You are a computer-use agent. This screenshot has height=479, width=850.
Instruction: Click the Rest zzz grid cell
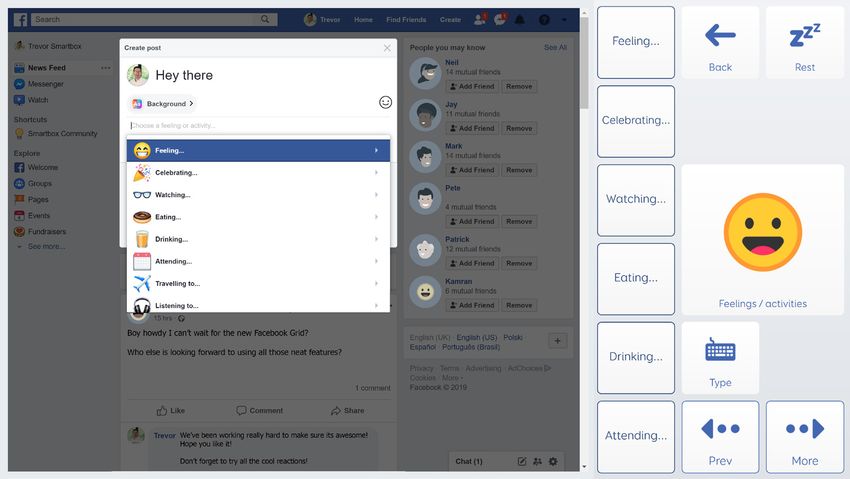point(805,43)
